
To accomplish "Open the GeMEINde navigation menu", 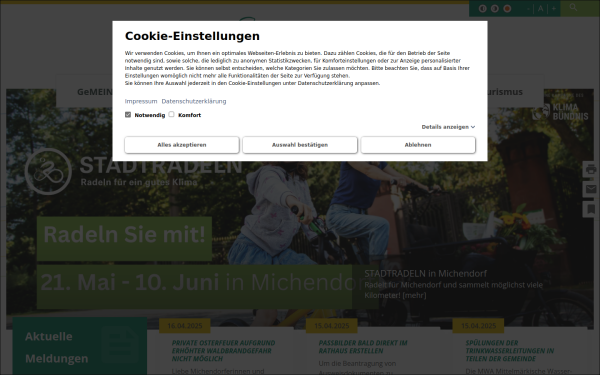I will coord(95,92).
